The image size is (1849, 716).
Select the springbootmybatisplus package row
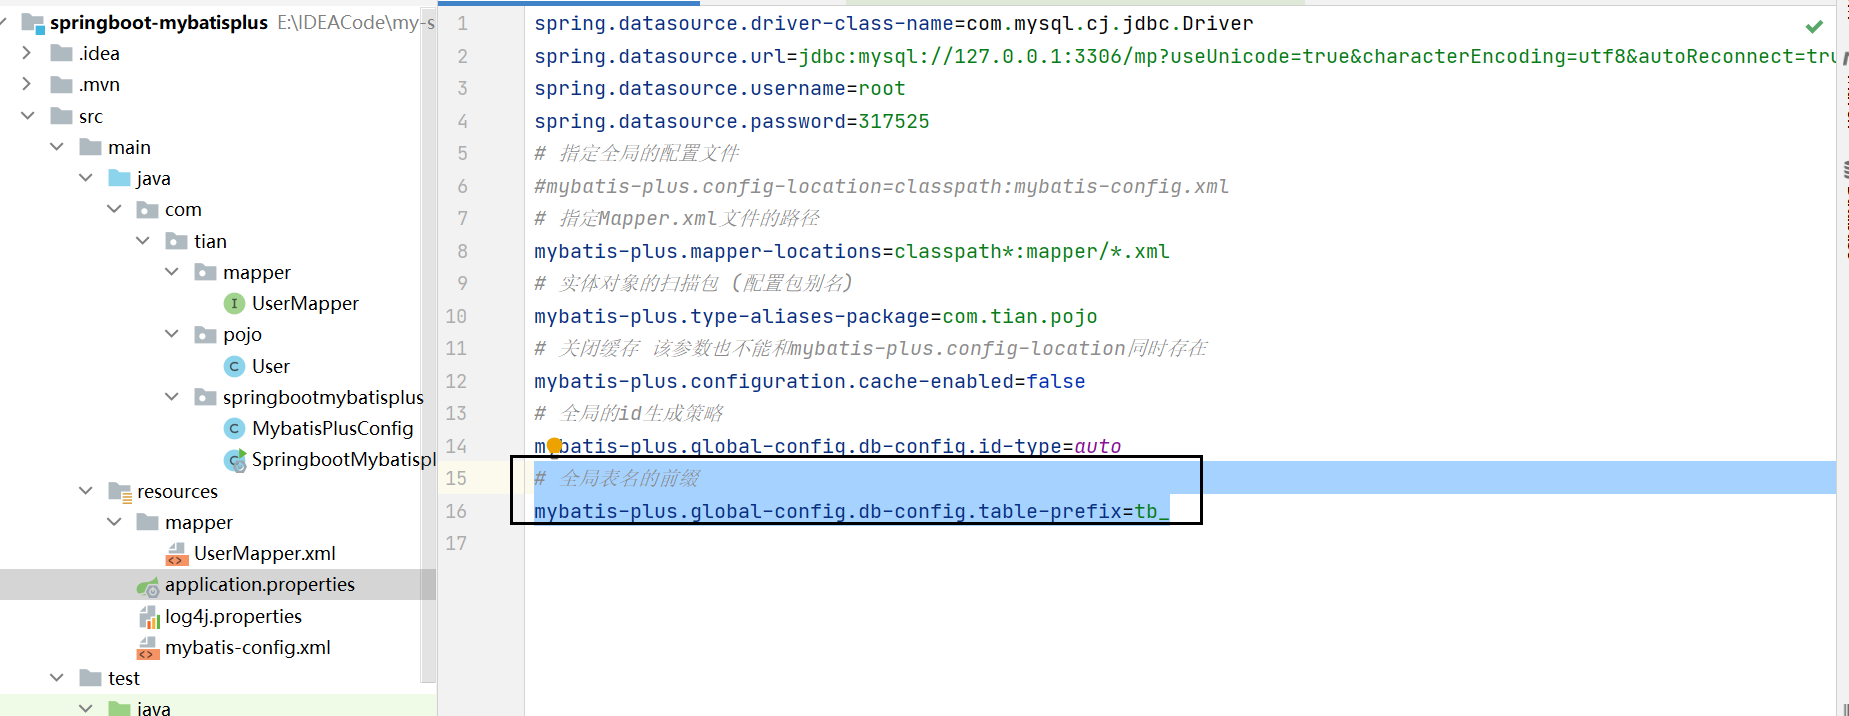point(218,397)
